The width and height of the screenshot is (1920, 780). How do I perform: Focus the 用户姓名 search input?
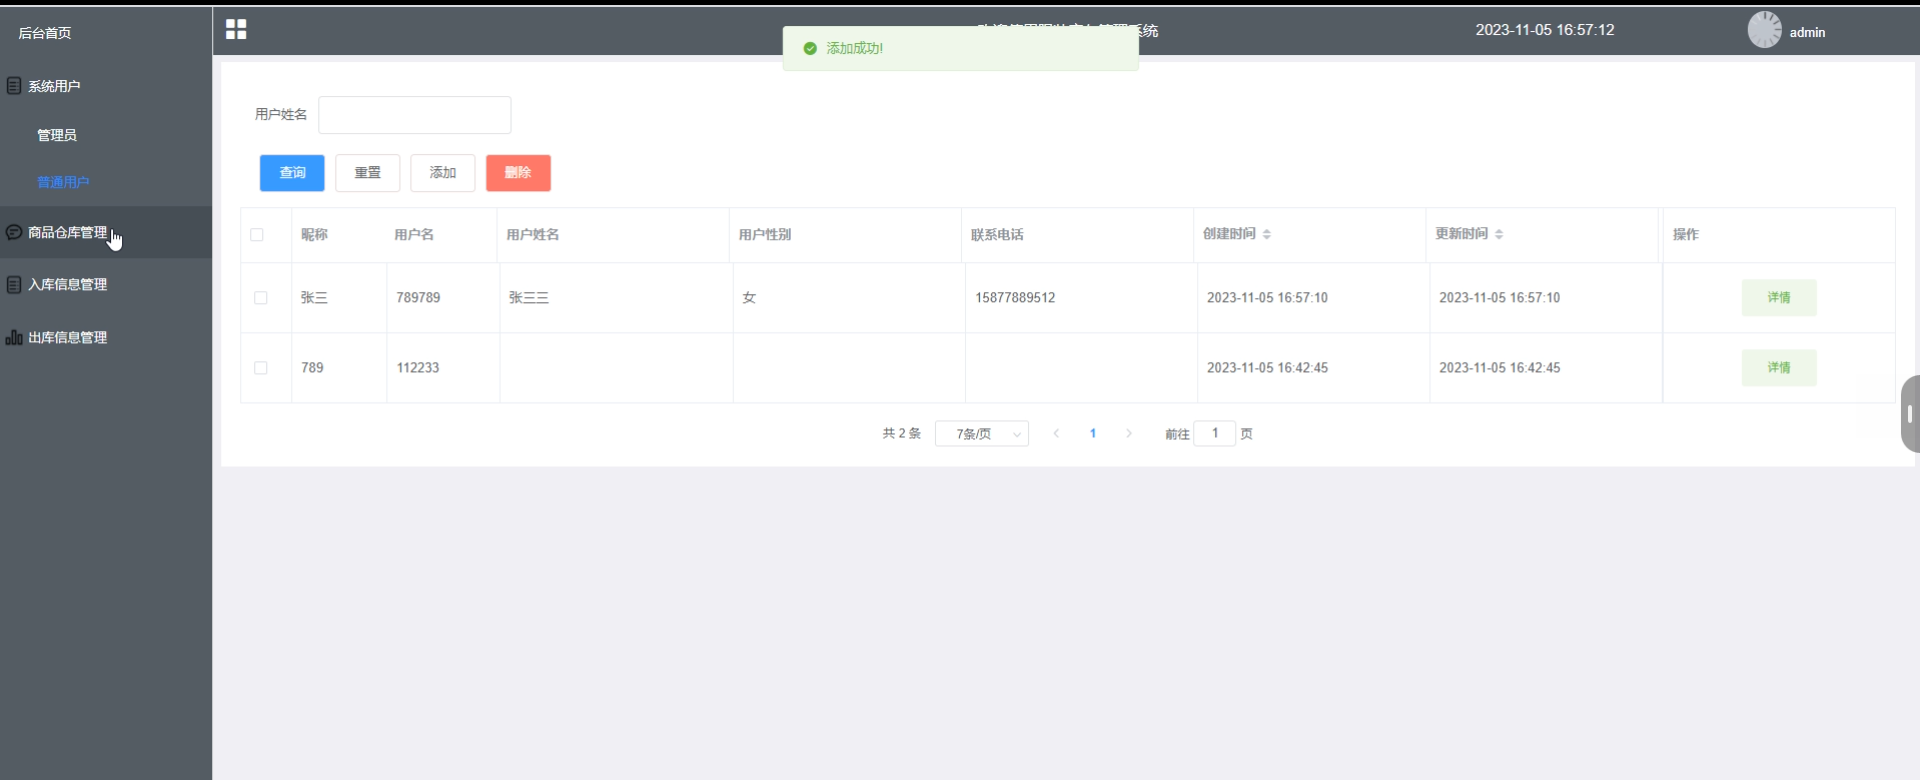coord(415,115)
